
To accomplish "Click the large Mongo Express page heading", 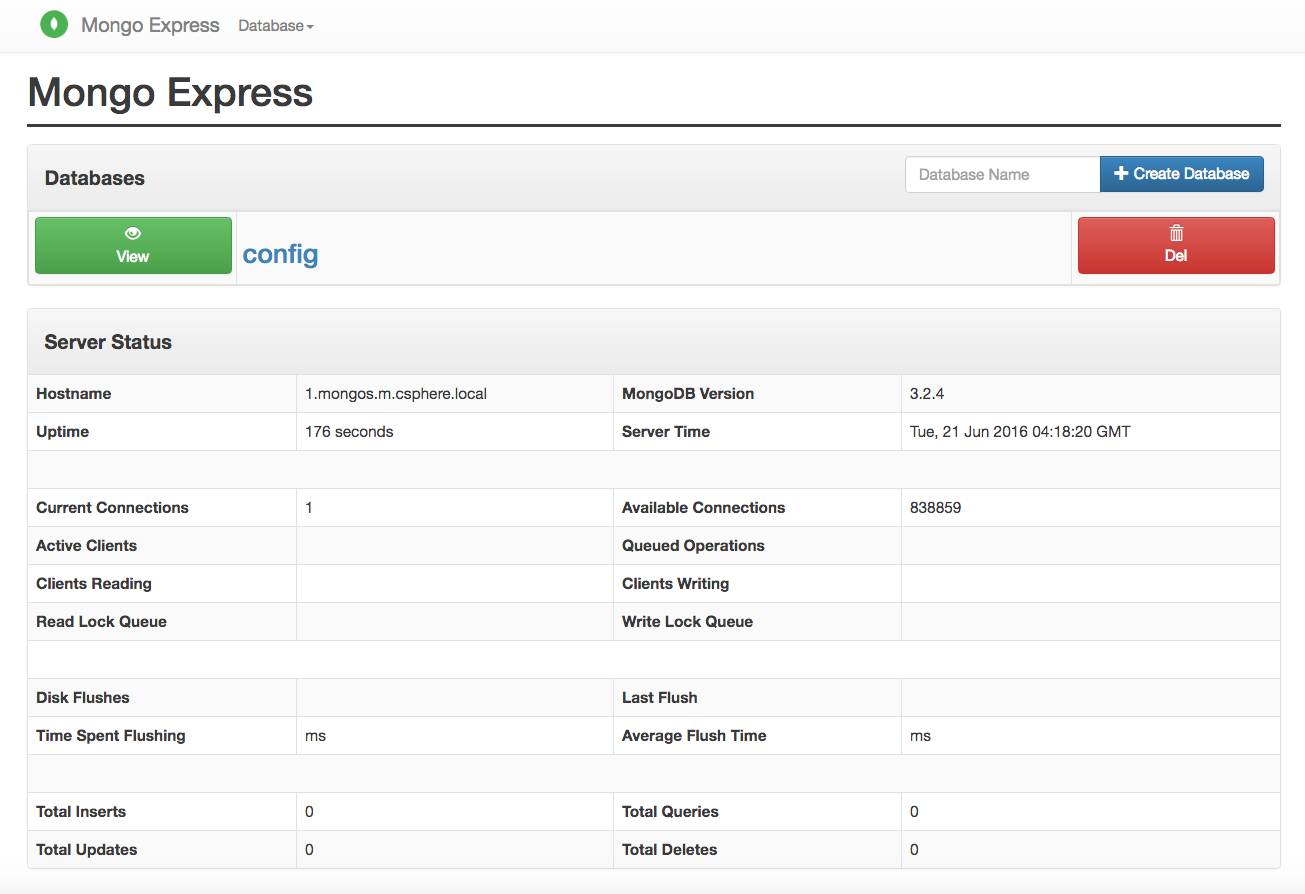I will point(170,93).
